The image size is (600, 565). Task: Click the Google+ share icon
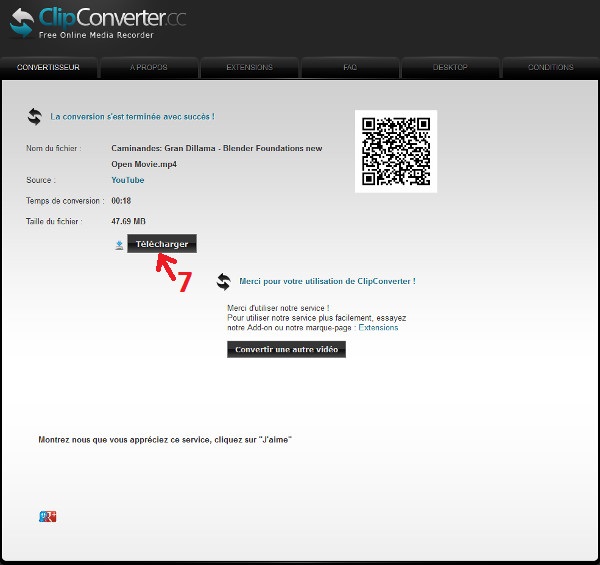(47, 516)
